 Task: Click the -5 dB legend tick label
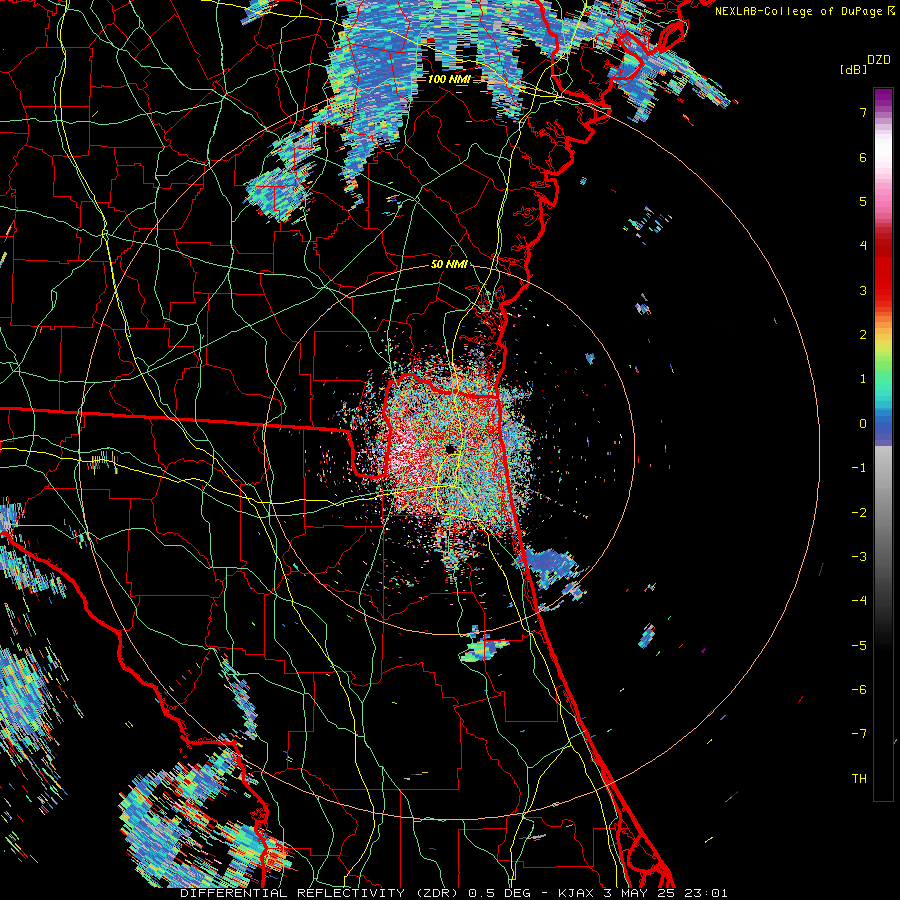859,646
